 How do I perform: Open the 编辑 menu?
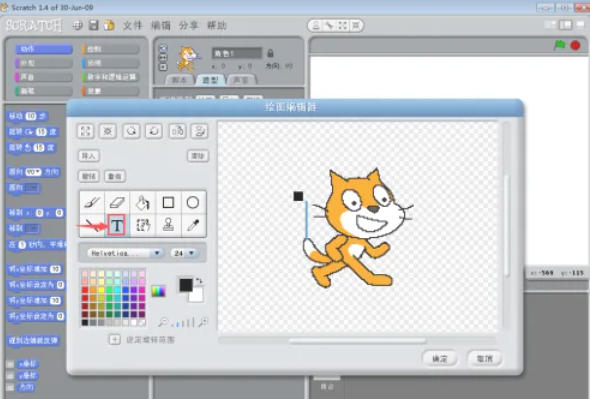tap(161, 26)
